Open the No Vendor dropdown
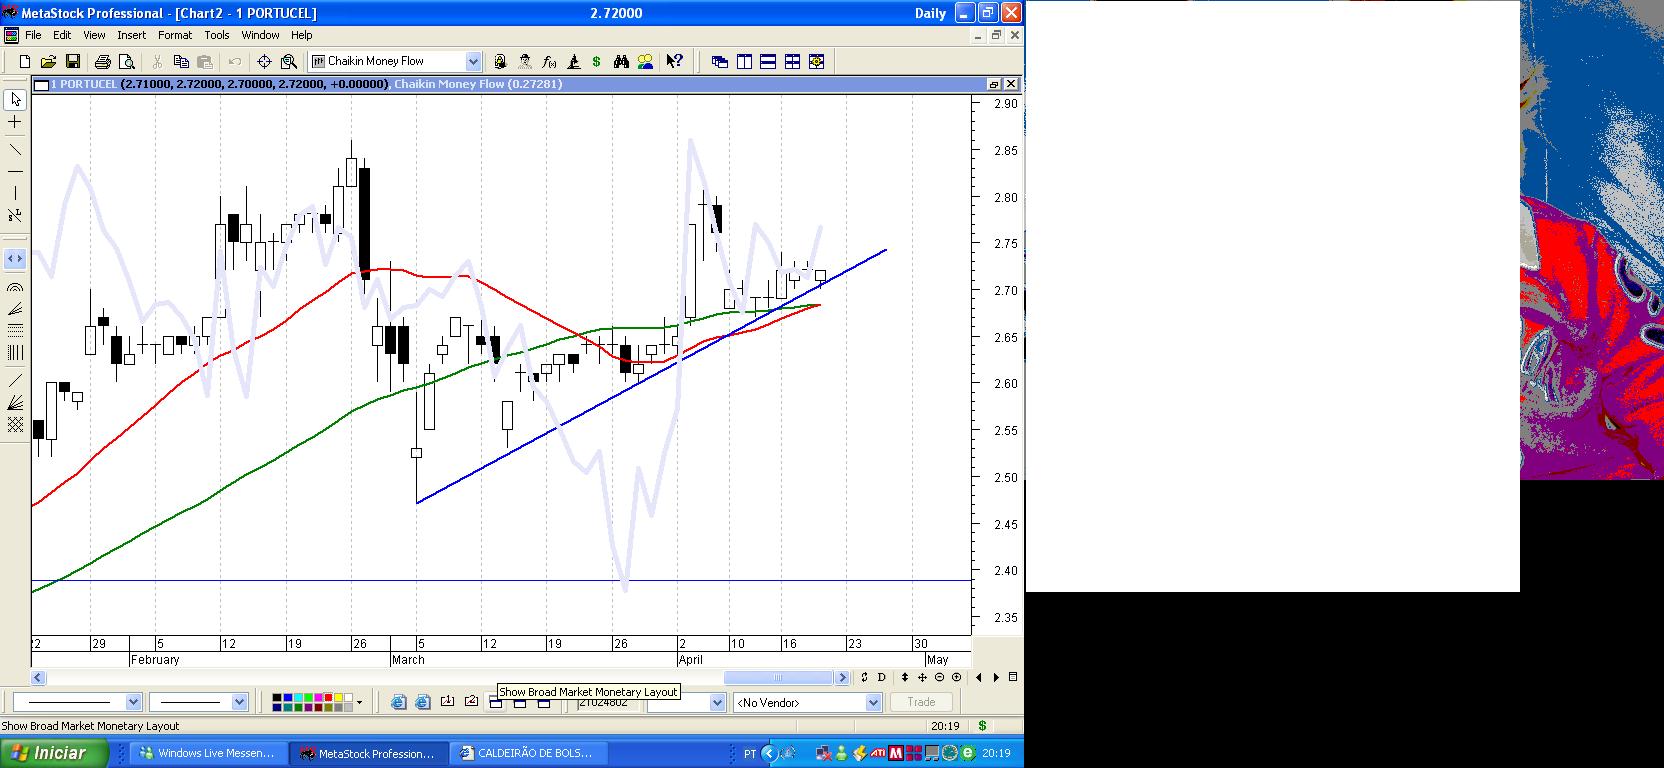 [x=873, y=703]
